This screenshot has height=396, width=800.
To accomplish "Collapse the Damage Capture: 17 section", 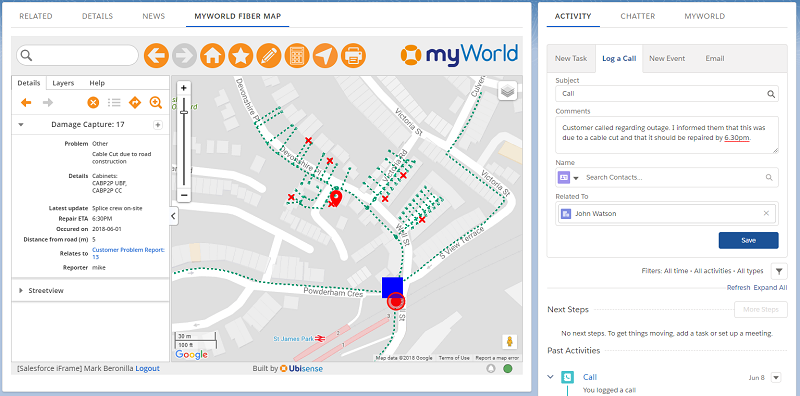I will click(21, 125).
